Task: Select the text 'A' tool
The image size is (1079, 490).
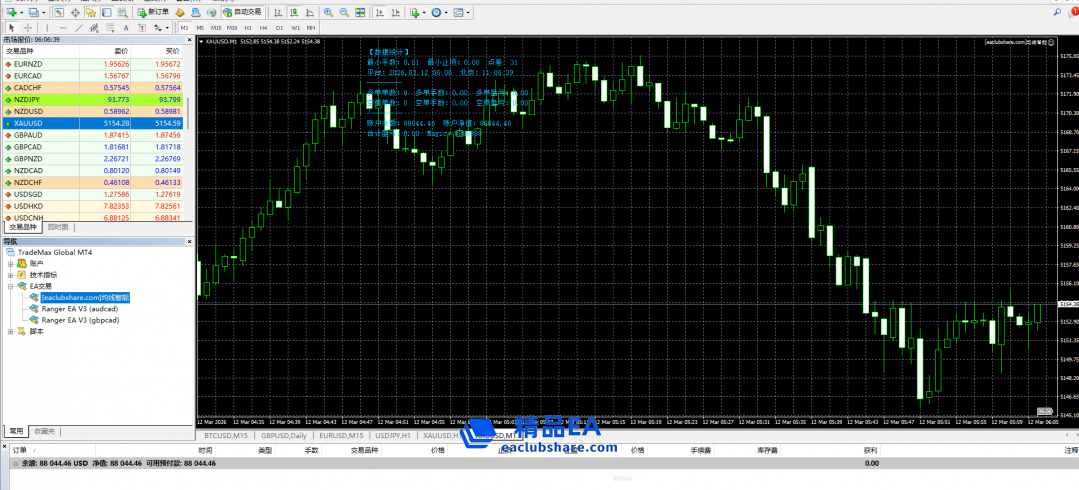Action: point(126,28)
